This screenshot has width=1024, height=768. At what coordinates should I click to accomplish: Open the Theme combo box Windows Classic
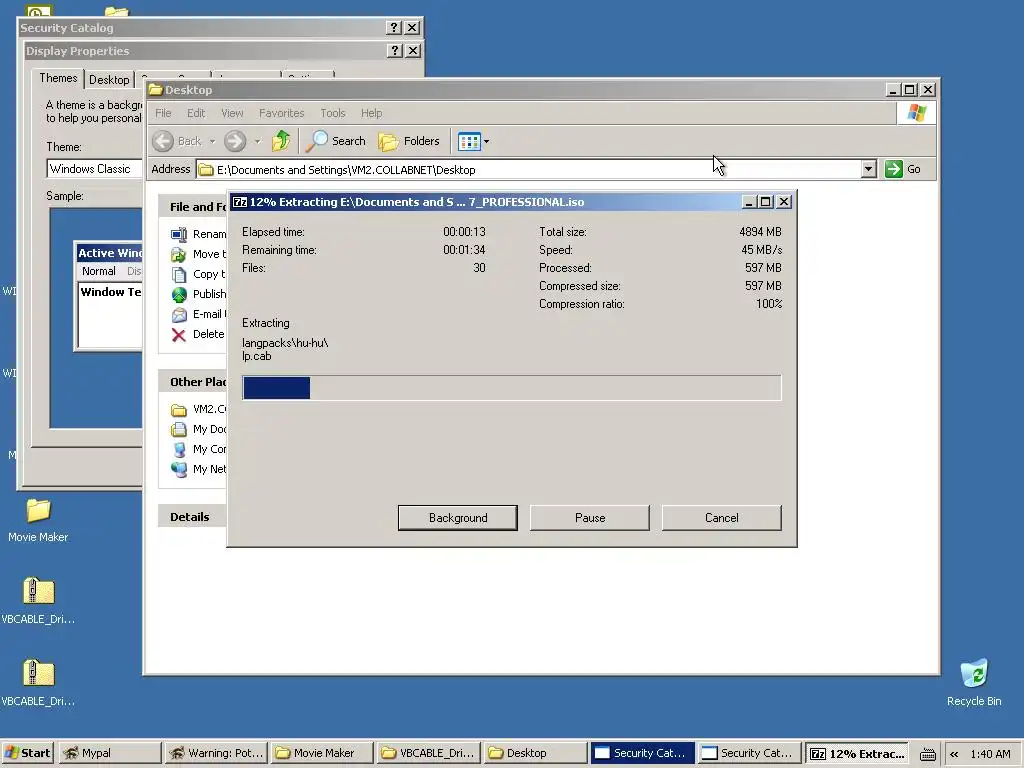[x=95, y=168]
